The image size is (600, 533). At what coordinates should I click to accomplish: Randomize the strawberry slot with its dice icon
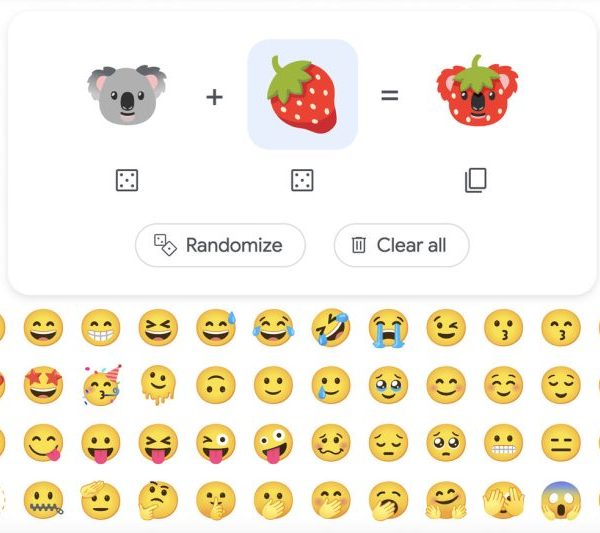[x=302, y=180]
